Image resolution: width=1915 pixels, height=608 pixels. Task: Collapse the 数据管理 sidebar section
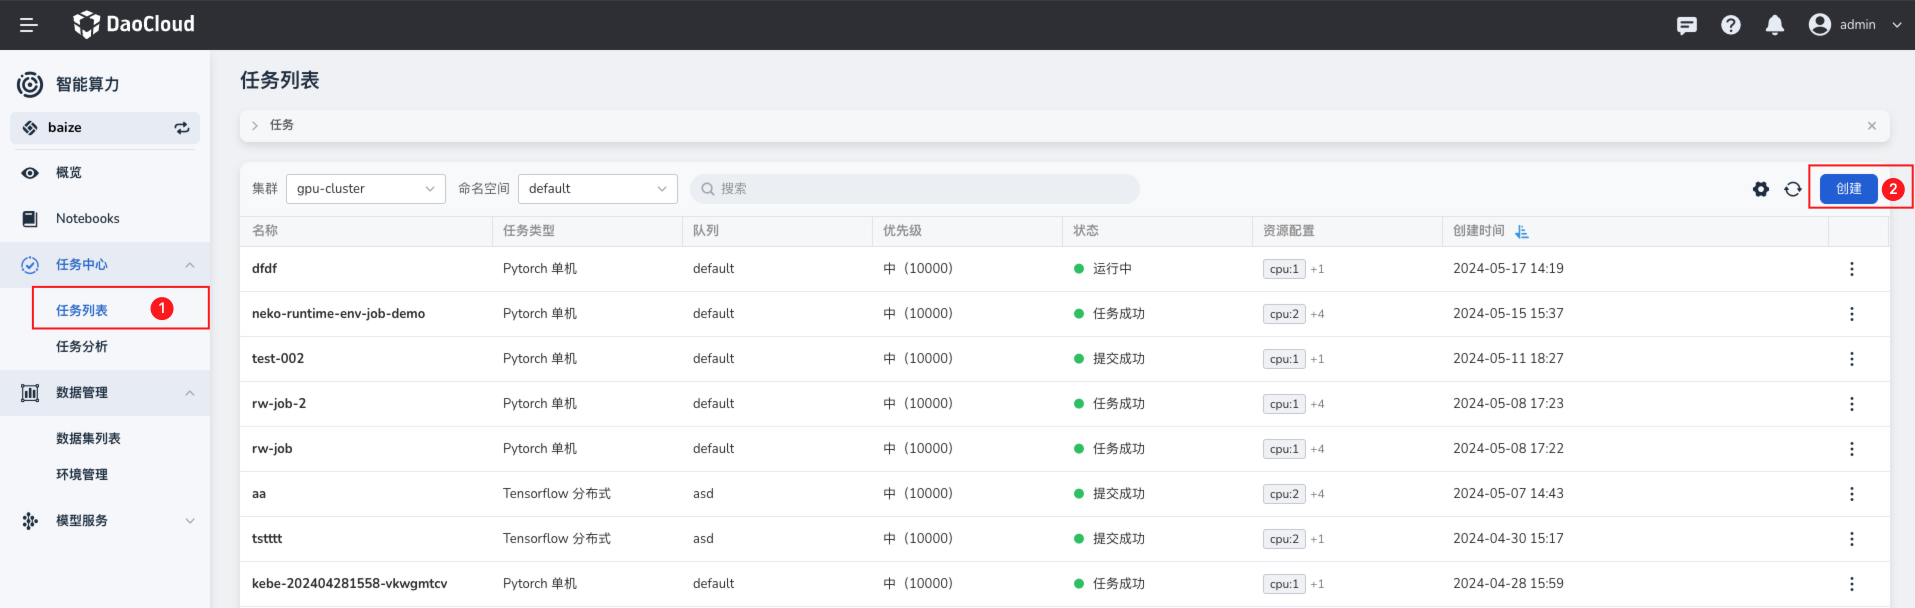[x=189, y=393]
